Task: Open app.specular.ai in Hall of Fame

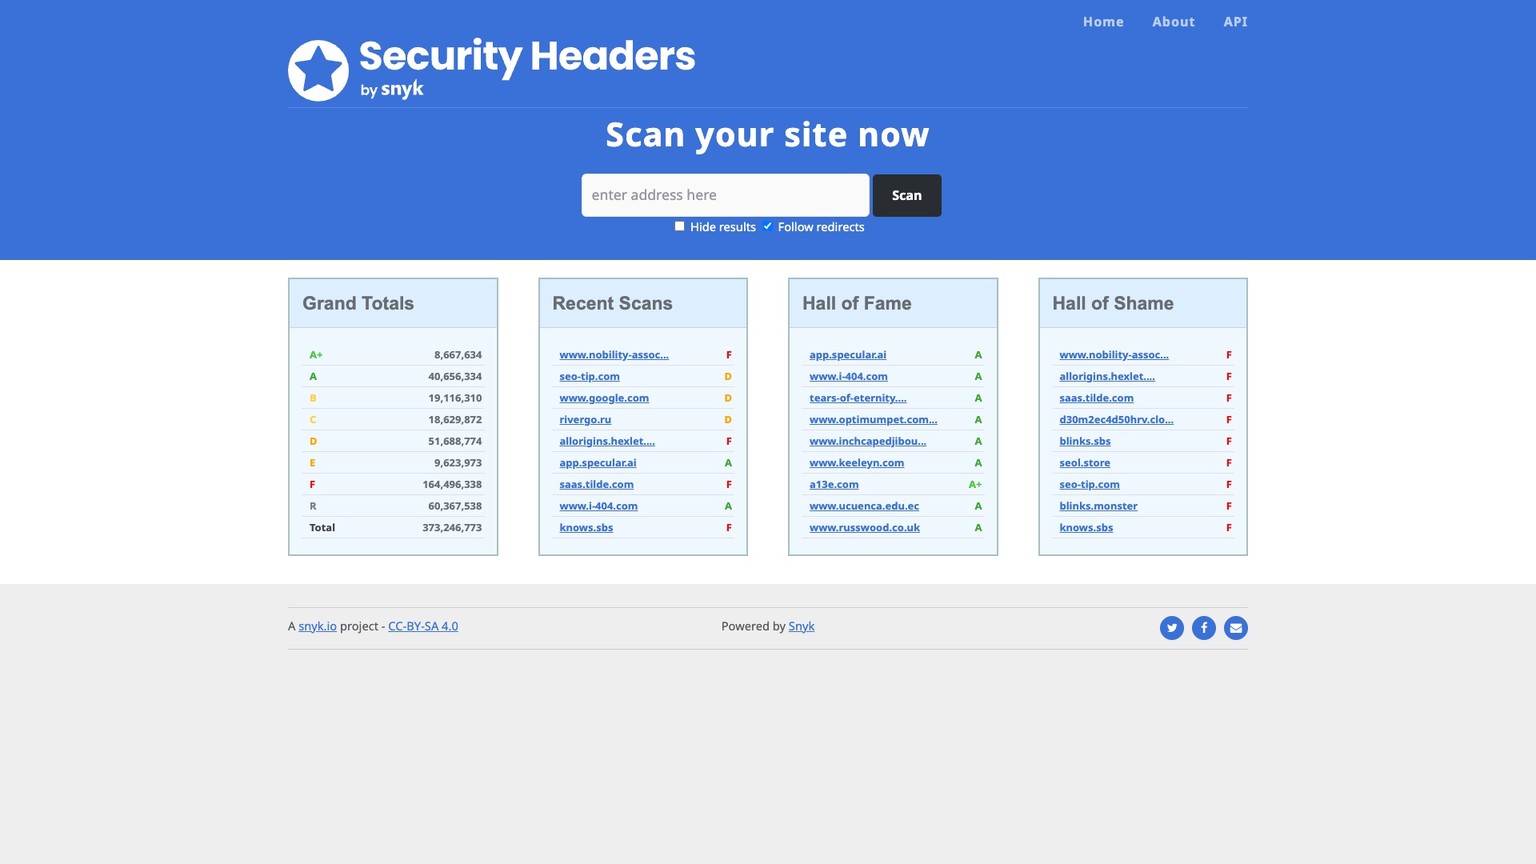Action: (x=848, y=355)
